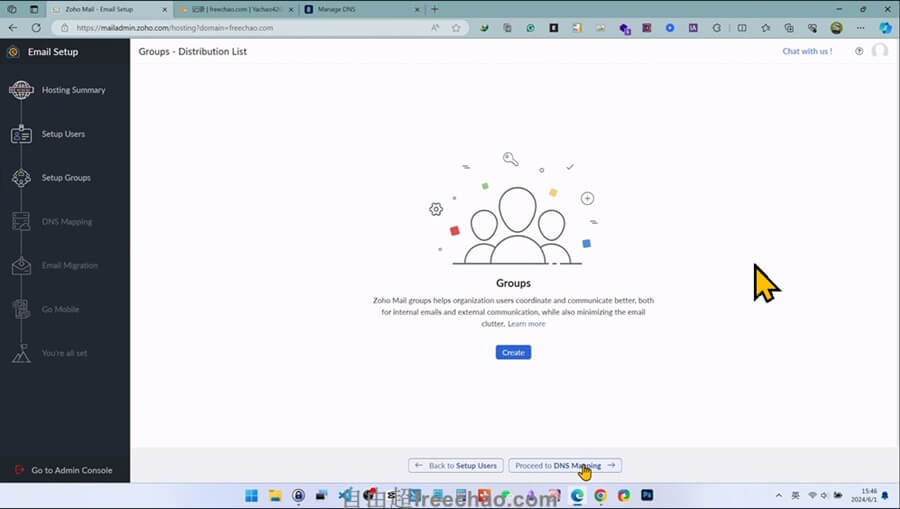The image size is (900, 509).
Task: Open a new browser tab
Action: [x=435, y=9]
